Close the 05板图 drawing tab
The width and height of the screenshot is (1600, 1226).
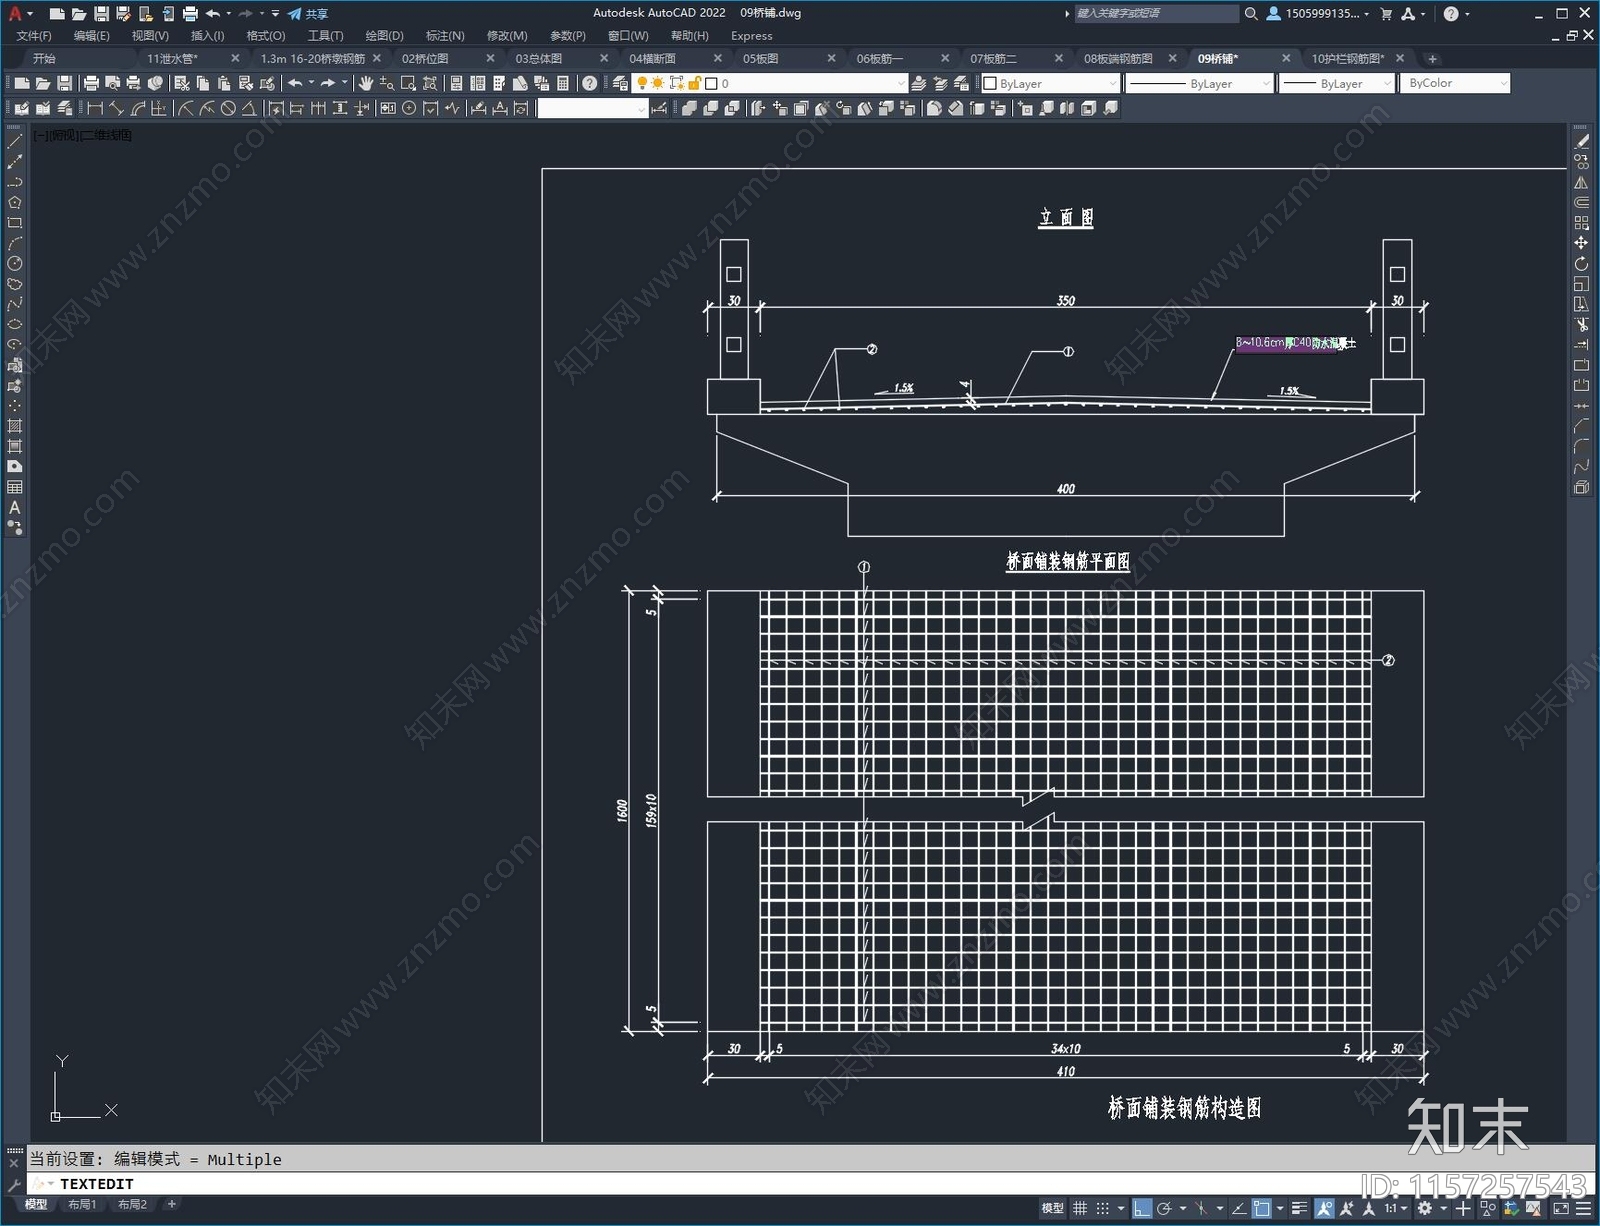point(831,58)
